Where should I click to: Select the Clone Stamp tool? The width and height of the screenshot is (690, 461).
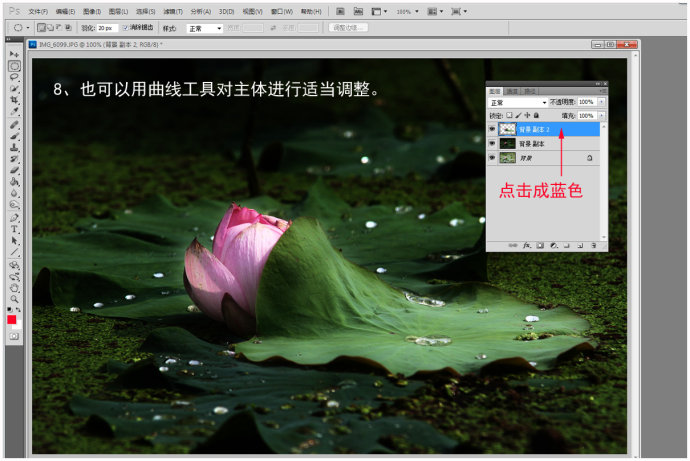tap(14, 148)
